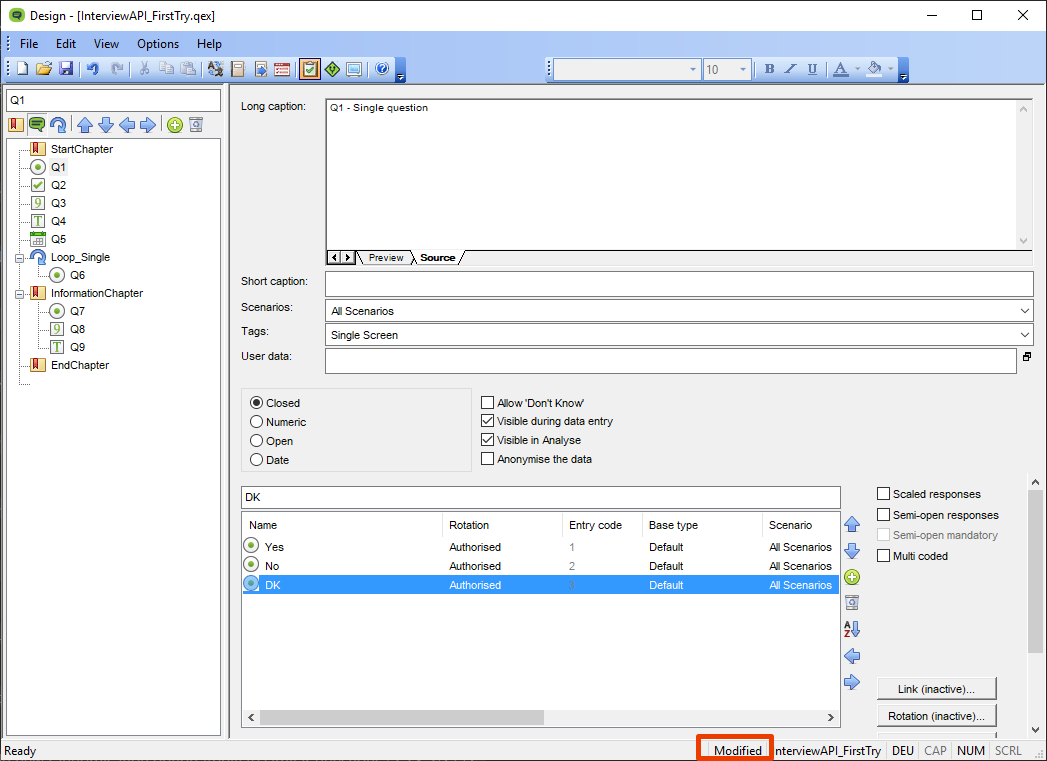Enable Anonymise the data checkbox
1047x761 pixels.
487,459
